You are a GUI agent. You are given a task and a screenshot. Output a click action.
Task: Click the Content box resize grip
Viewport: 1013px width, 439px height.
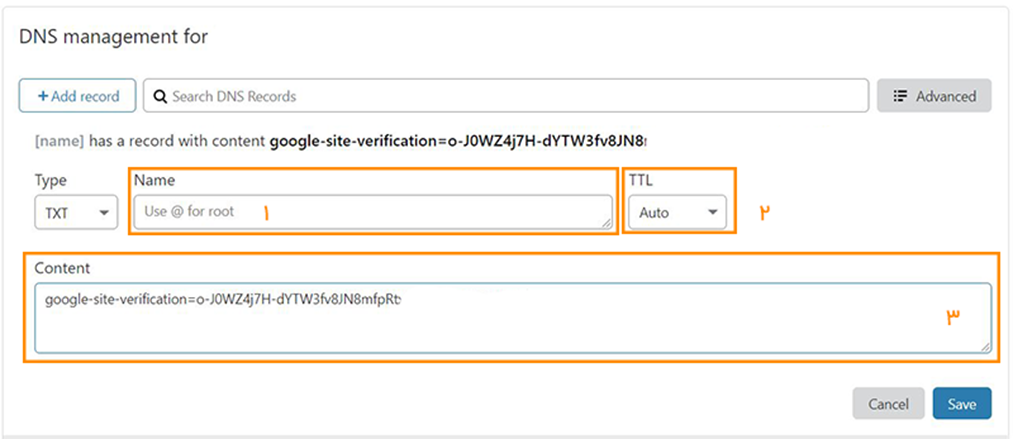[985, 347]
